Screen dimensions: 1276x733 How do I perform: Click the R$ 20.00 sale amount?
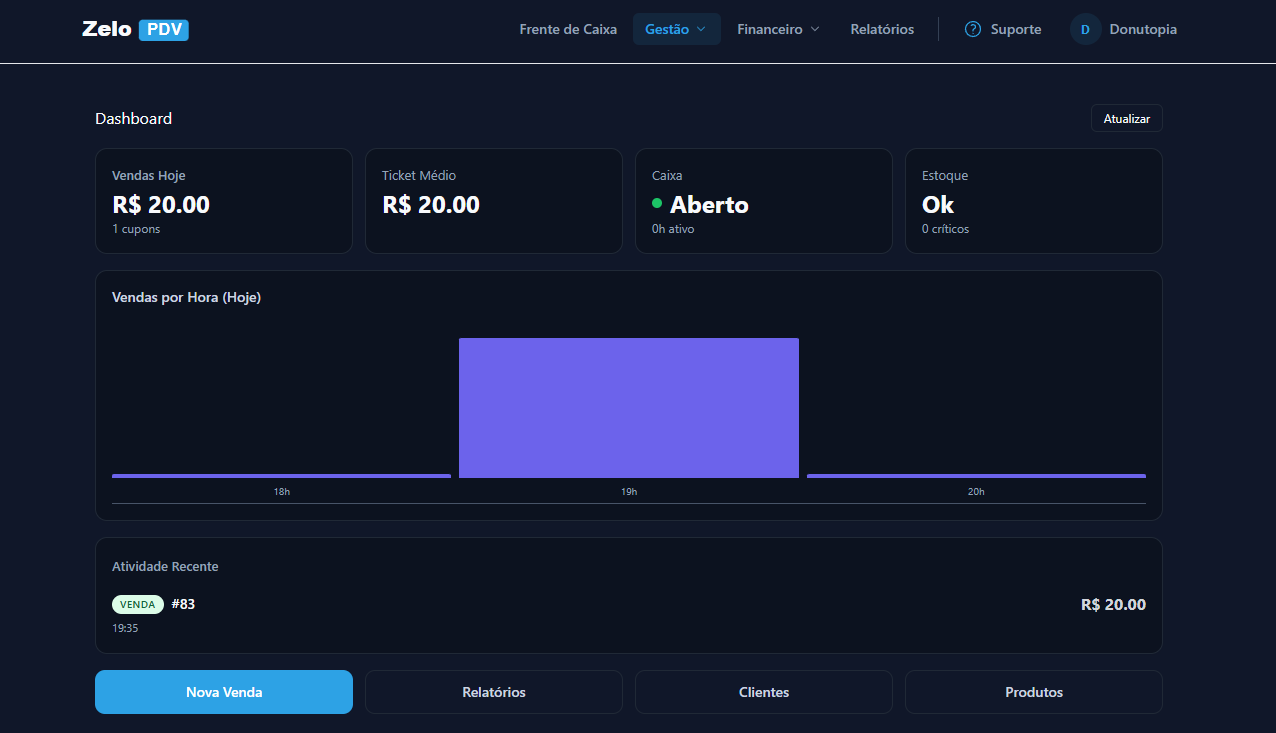[1113, 604]
